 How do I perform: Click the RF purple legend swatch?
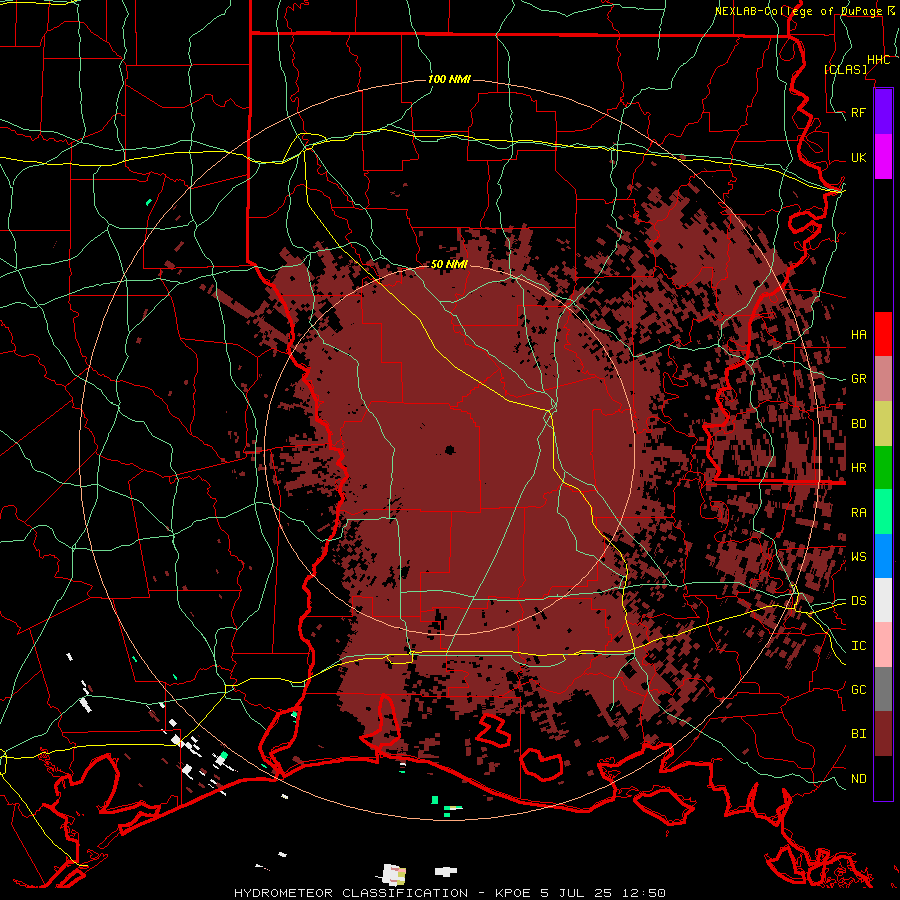(883, 112)
